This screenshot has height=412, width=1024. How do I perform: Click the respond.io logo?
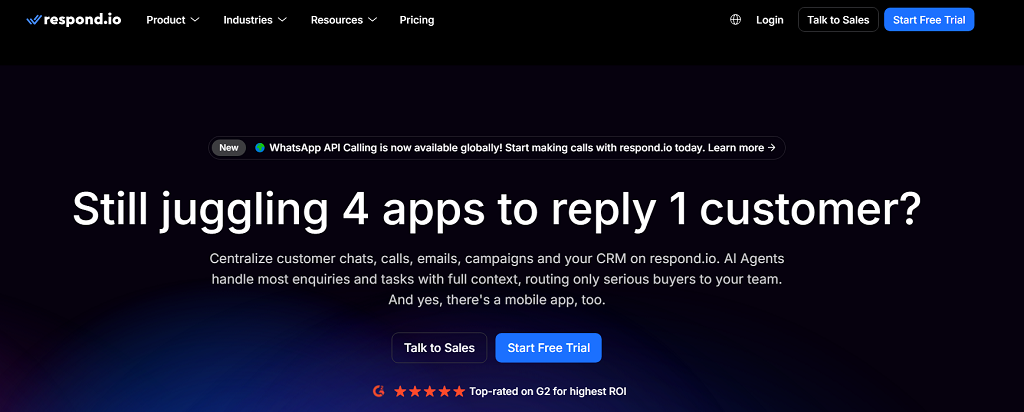point(74,20)
